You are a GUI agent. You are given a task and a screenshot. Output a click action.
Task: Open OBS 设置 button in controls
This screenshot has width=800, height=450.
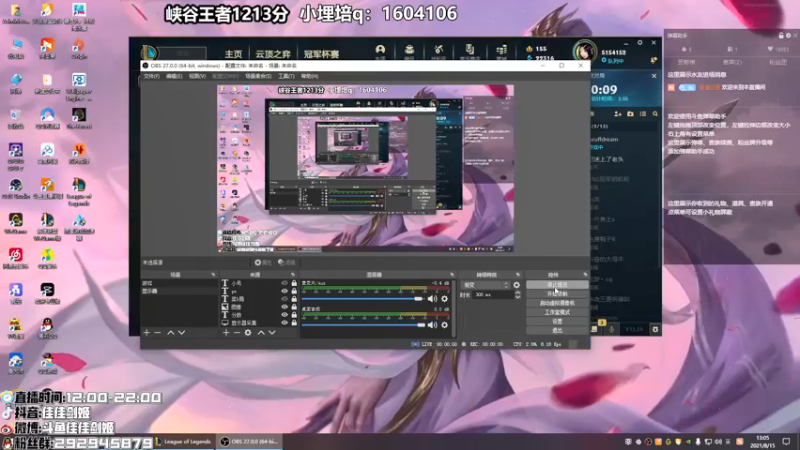(557, 321)
